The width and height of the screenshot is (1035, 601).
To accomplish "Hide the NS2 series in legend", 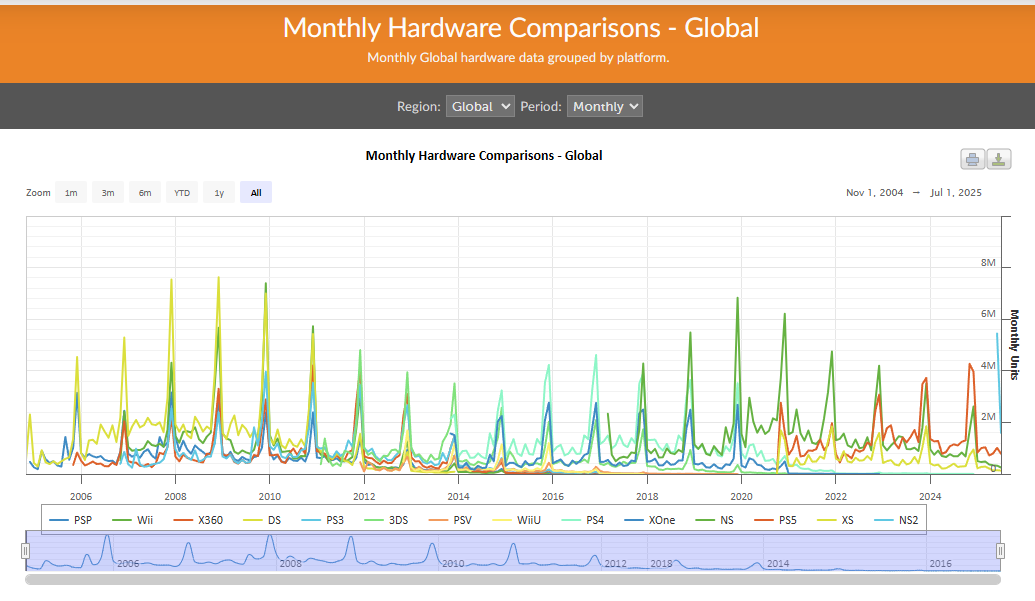I will click(896, 520).
